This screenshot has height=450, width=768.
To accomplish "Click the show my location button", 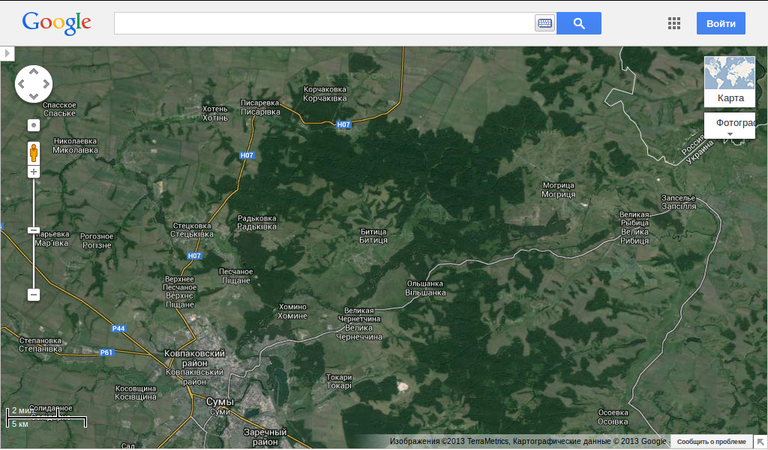I will coord(33,126).
